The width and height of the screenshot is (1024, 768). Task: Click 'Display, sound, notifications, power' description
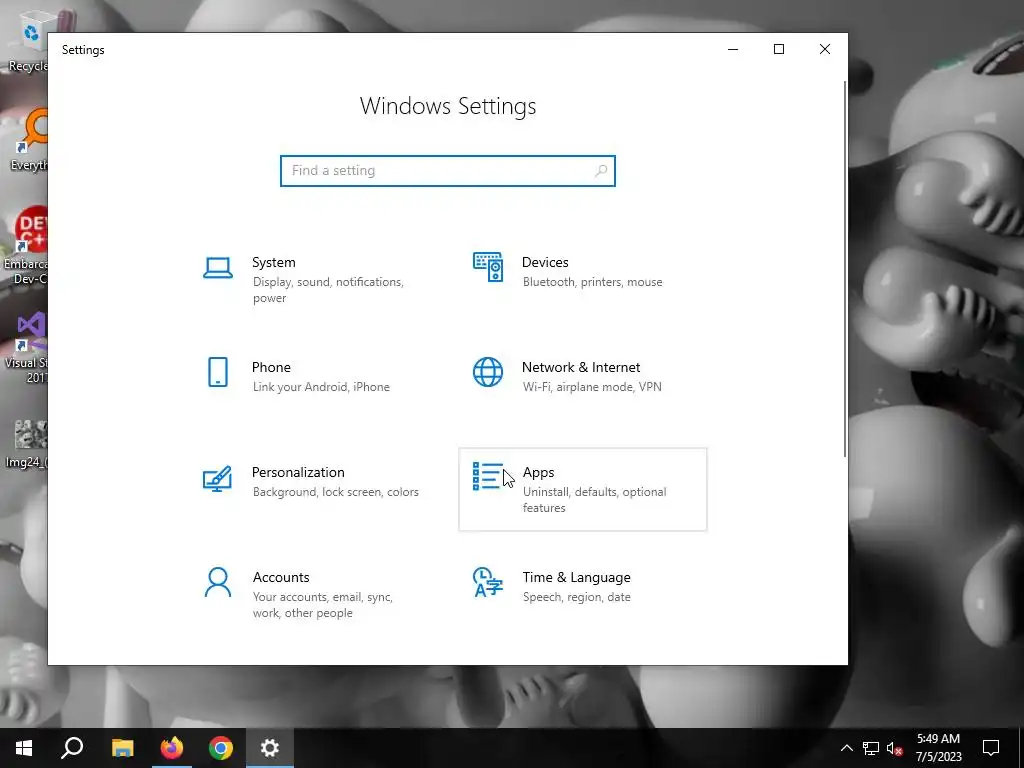tap(328, 290)
